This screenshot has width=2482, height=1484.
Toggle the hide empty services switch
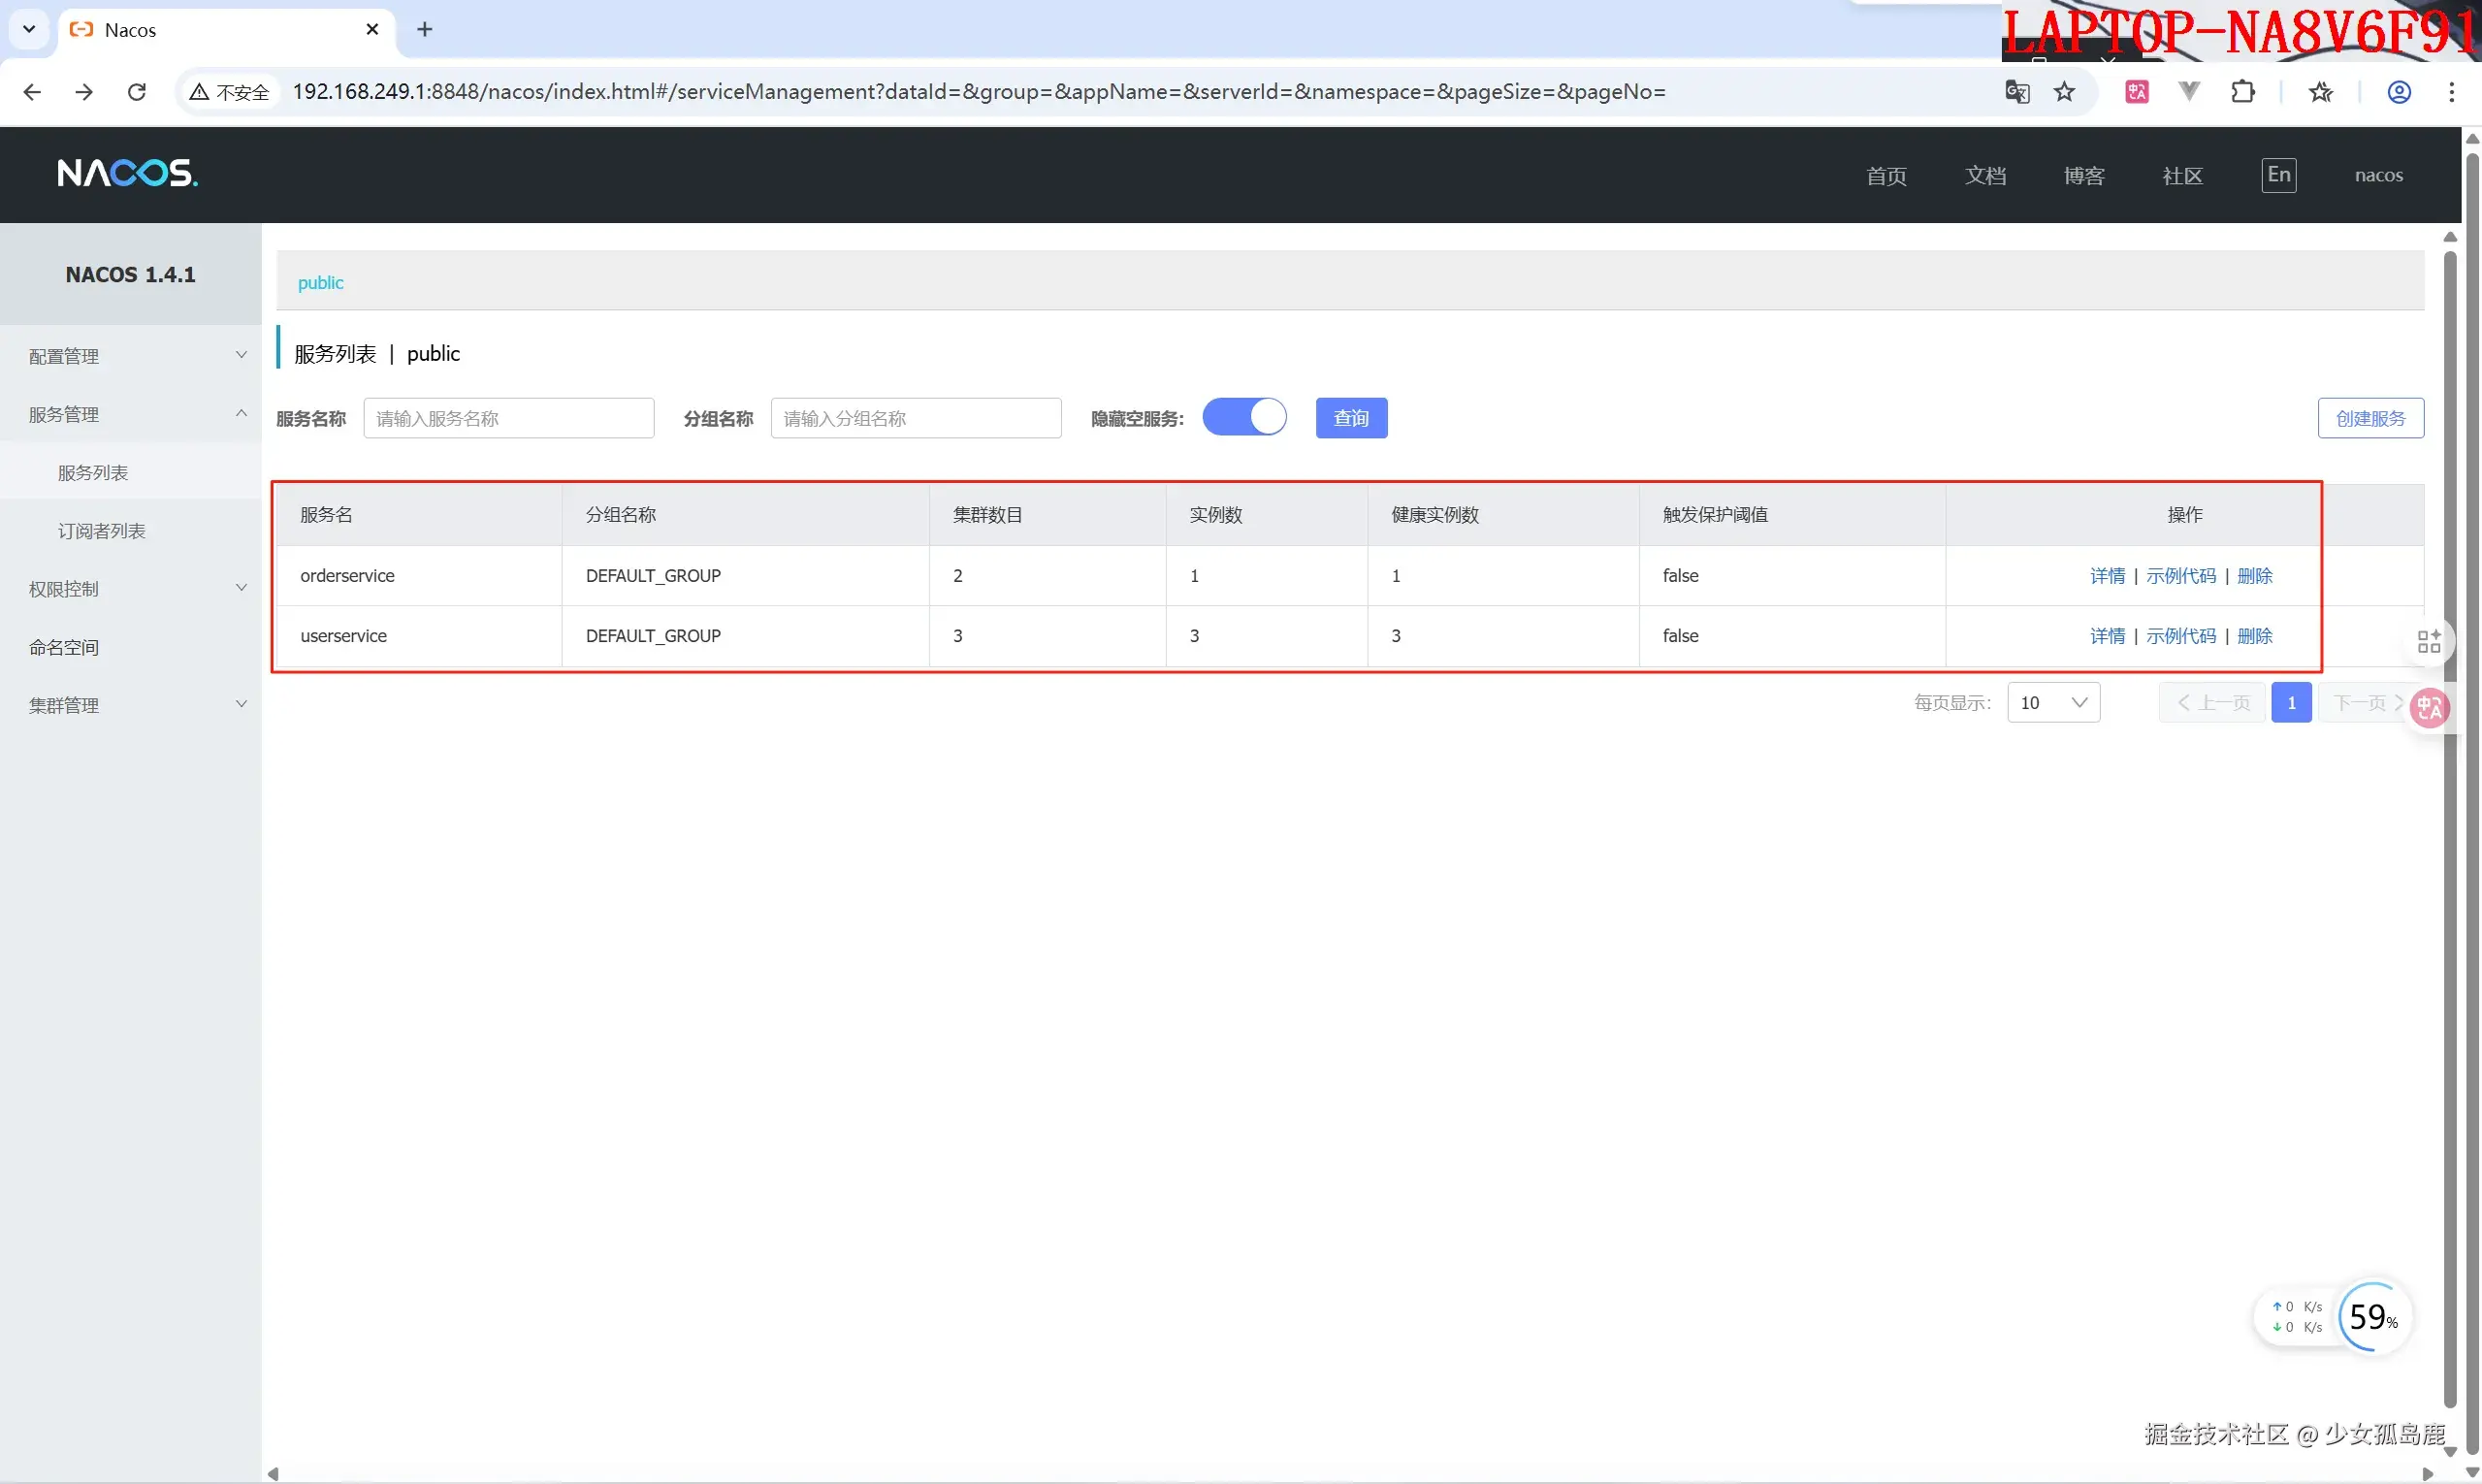(1244, 417)
